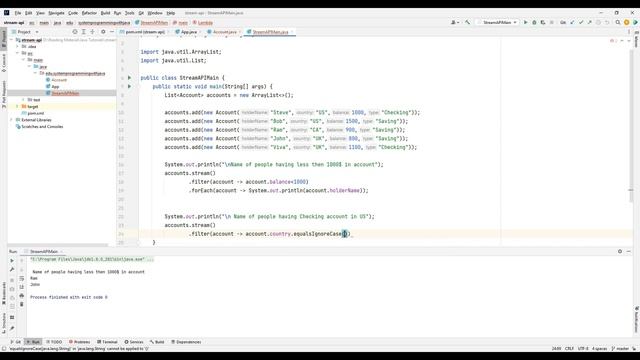Screen dimensions: 640x360
Task: Toggle scroll to end in Run console
Action: pyautogui.click(x=22, y=287)
